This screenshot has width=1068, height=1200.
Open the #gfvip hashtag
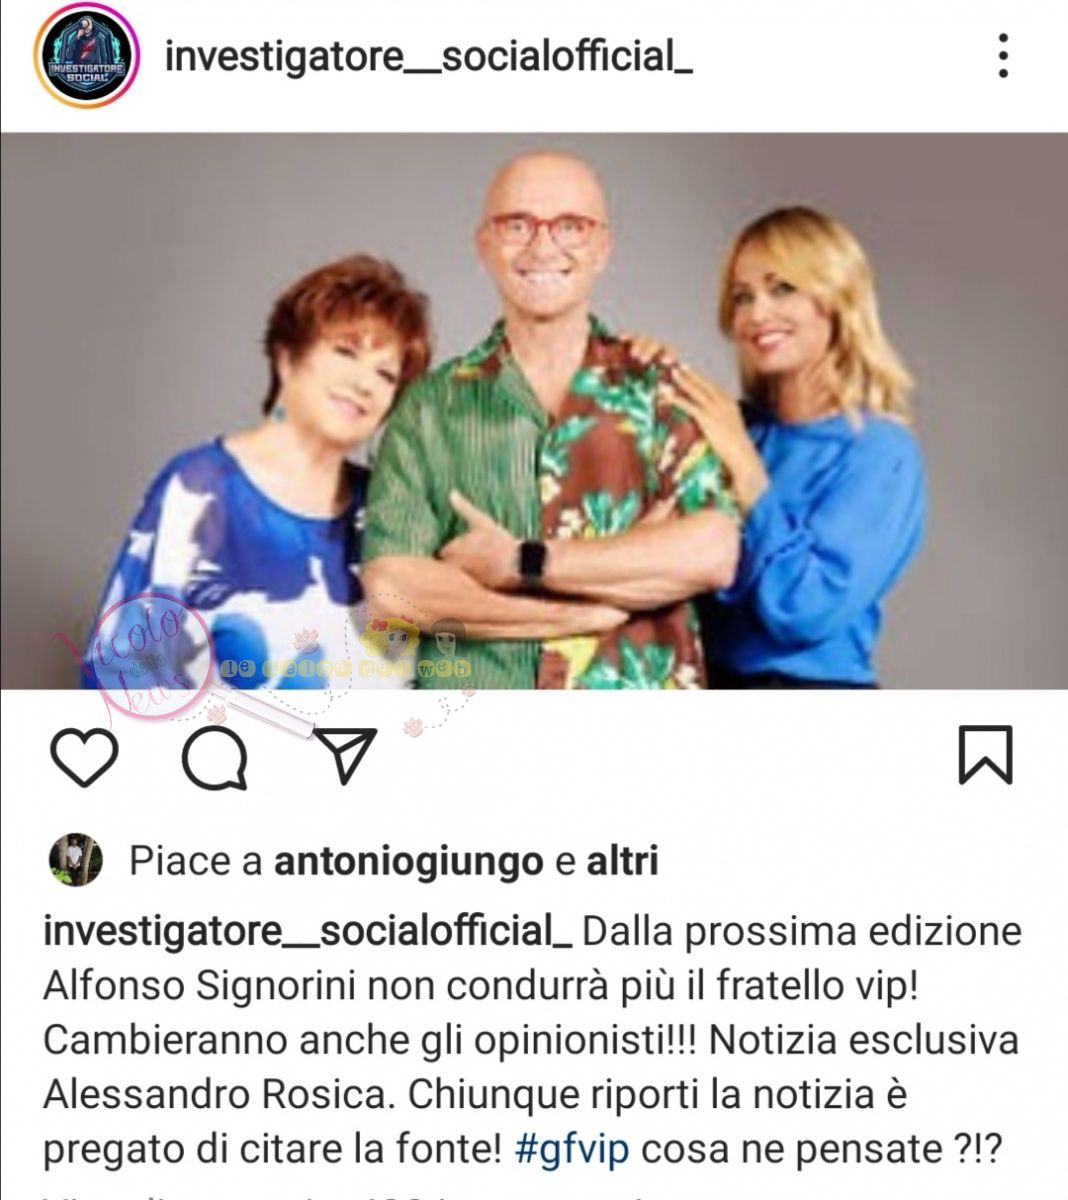[572, 1150]
